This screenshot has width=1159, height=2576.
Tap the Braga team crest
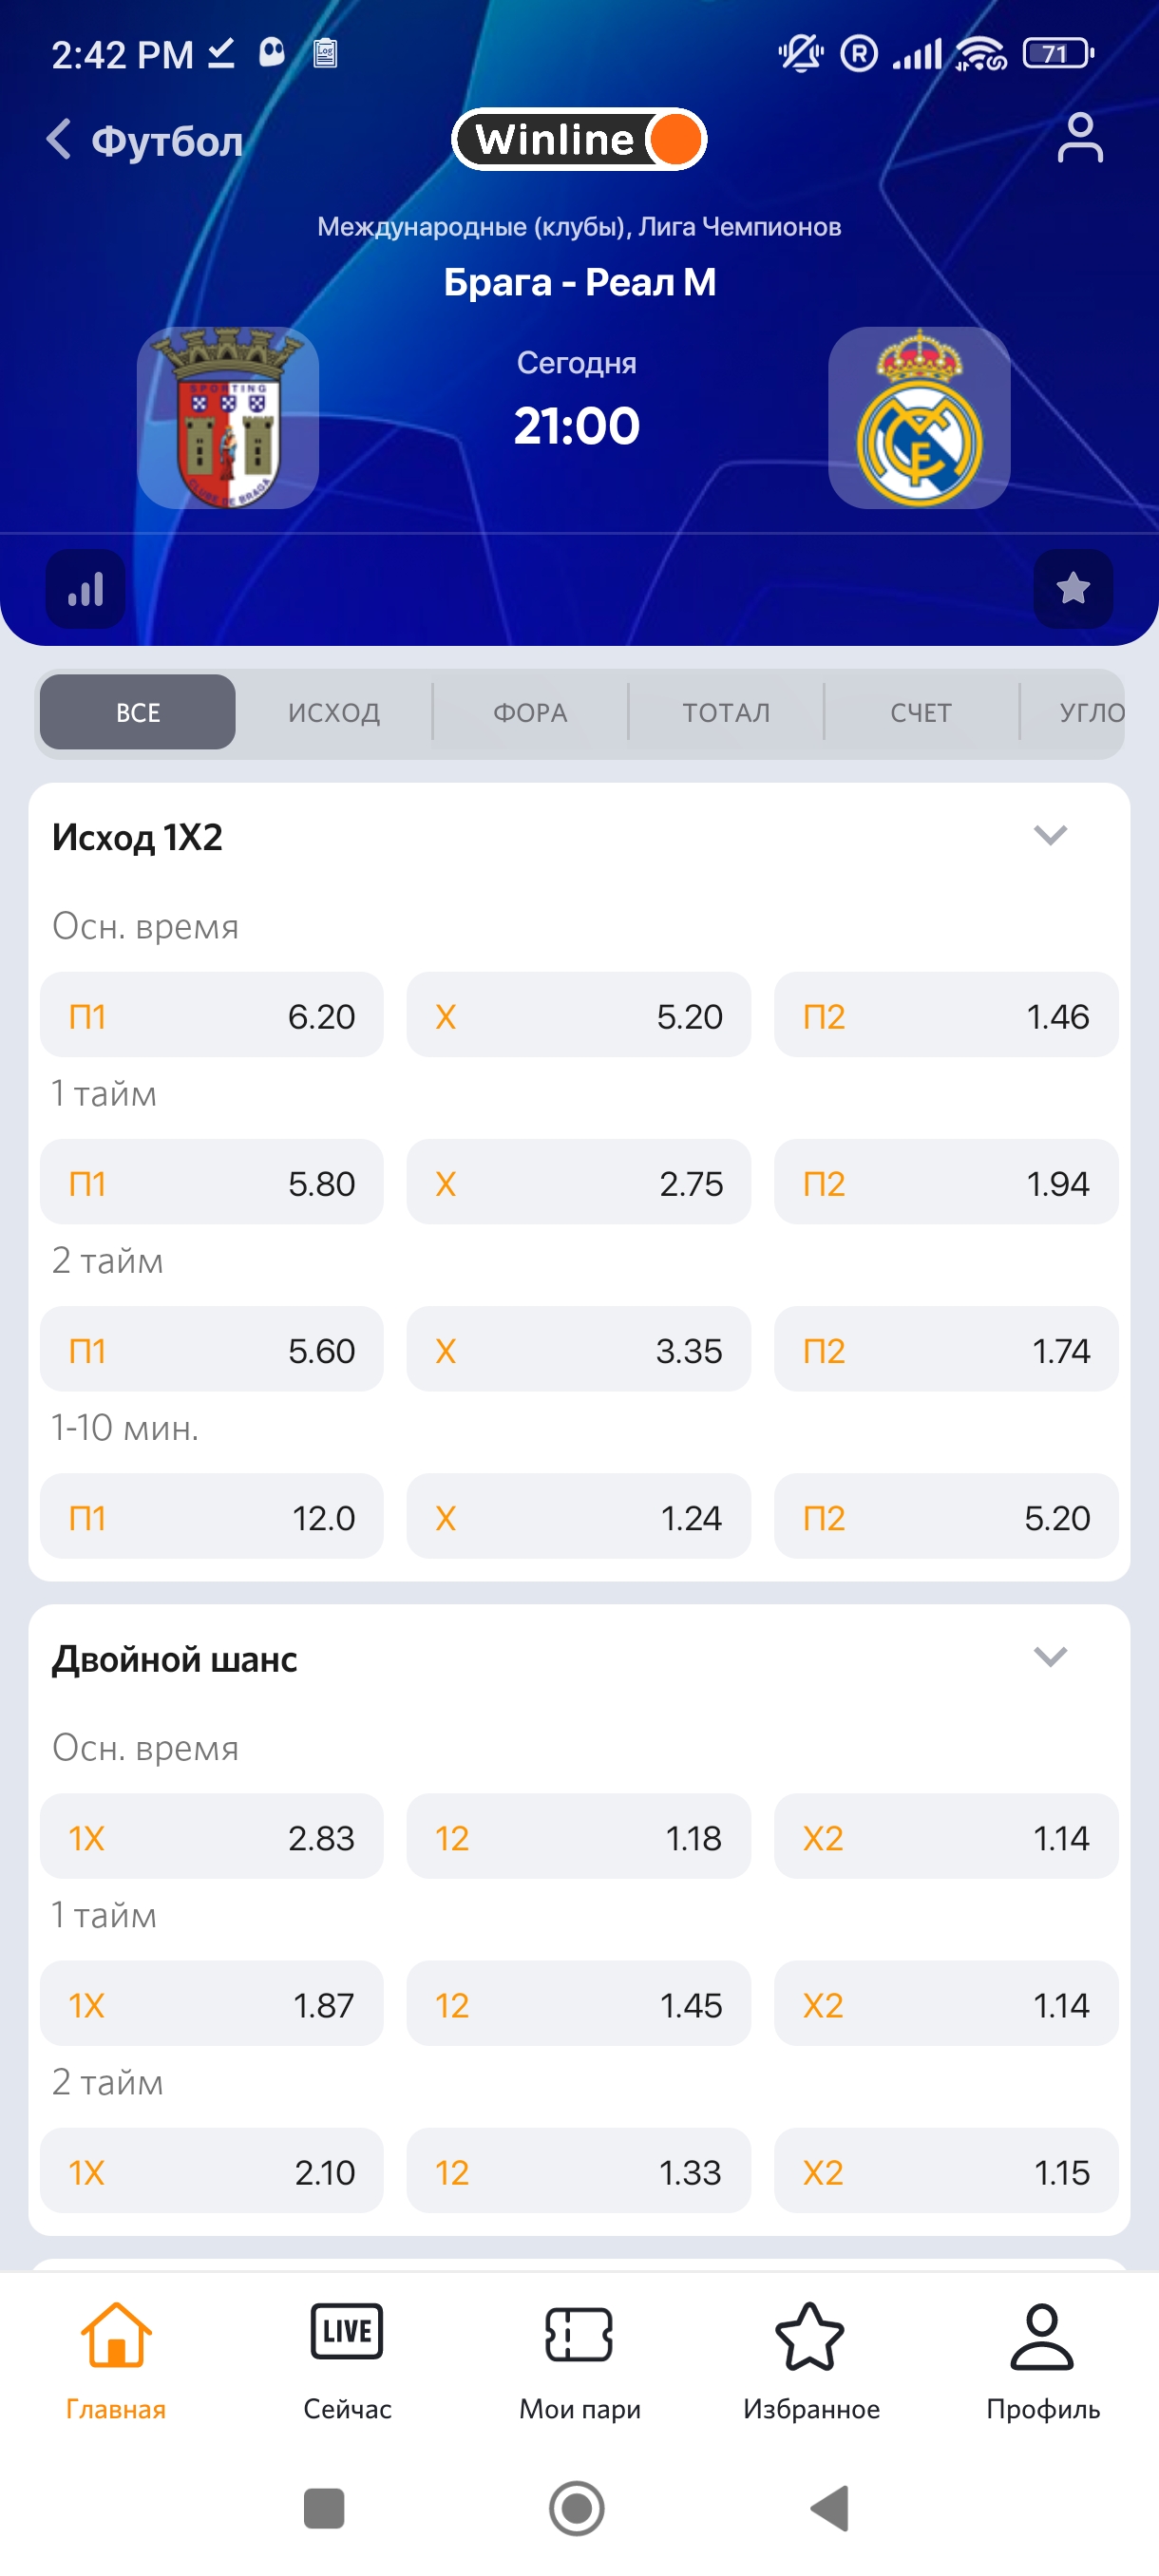228,418
